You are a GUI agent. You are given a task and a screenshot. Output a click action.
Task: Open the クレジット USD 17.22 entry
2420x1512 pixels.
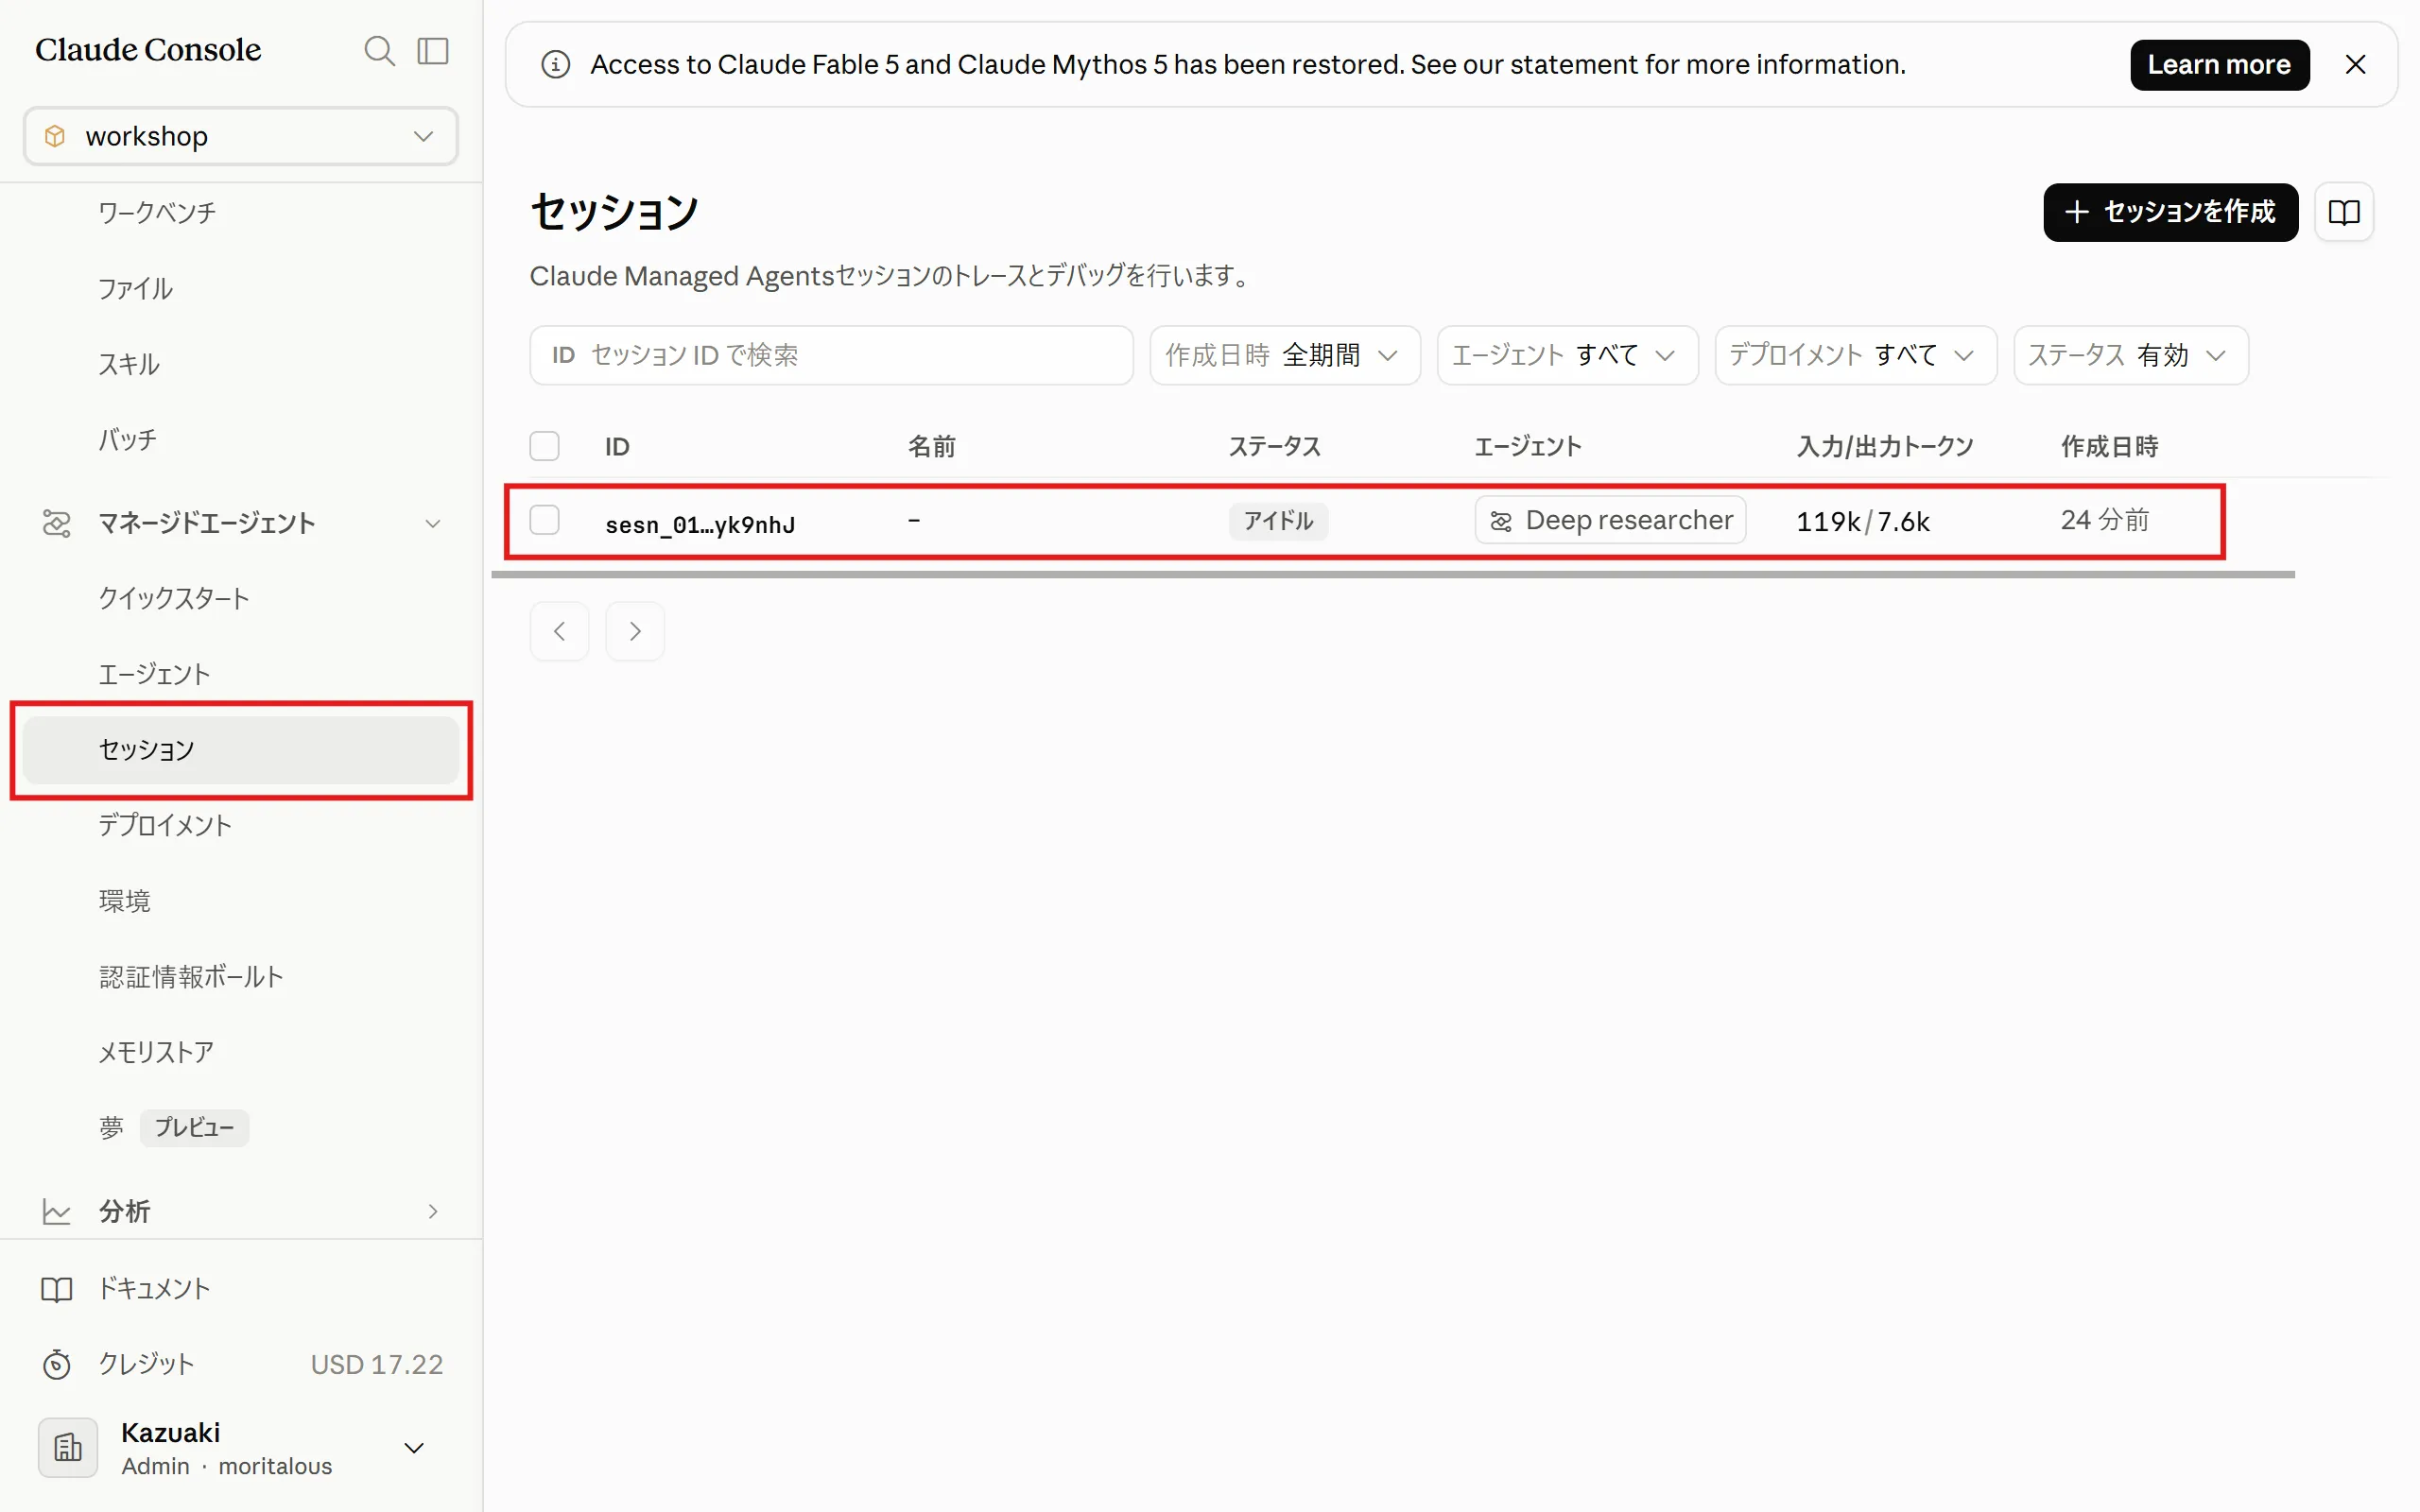(241, 1364)
